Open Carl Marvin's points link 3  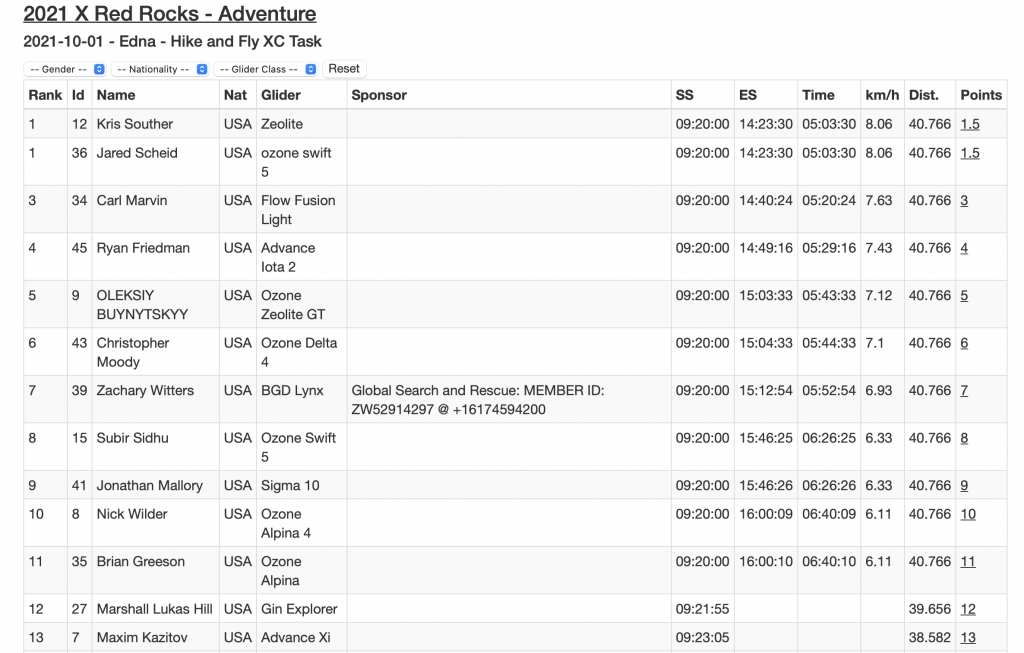[964, 201]
